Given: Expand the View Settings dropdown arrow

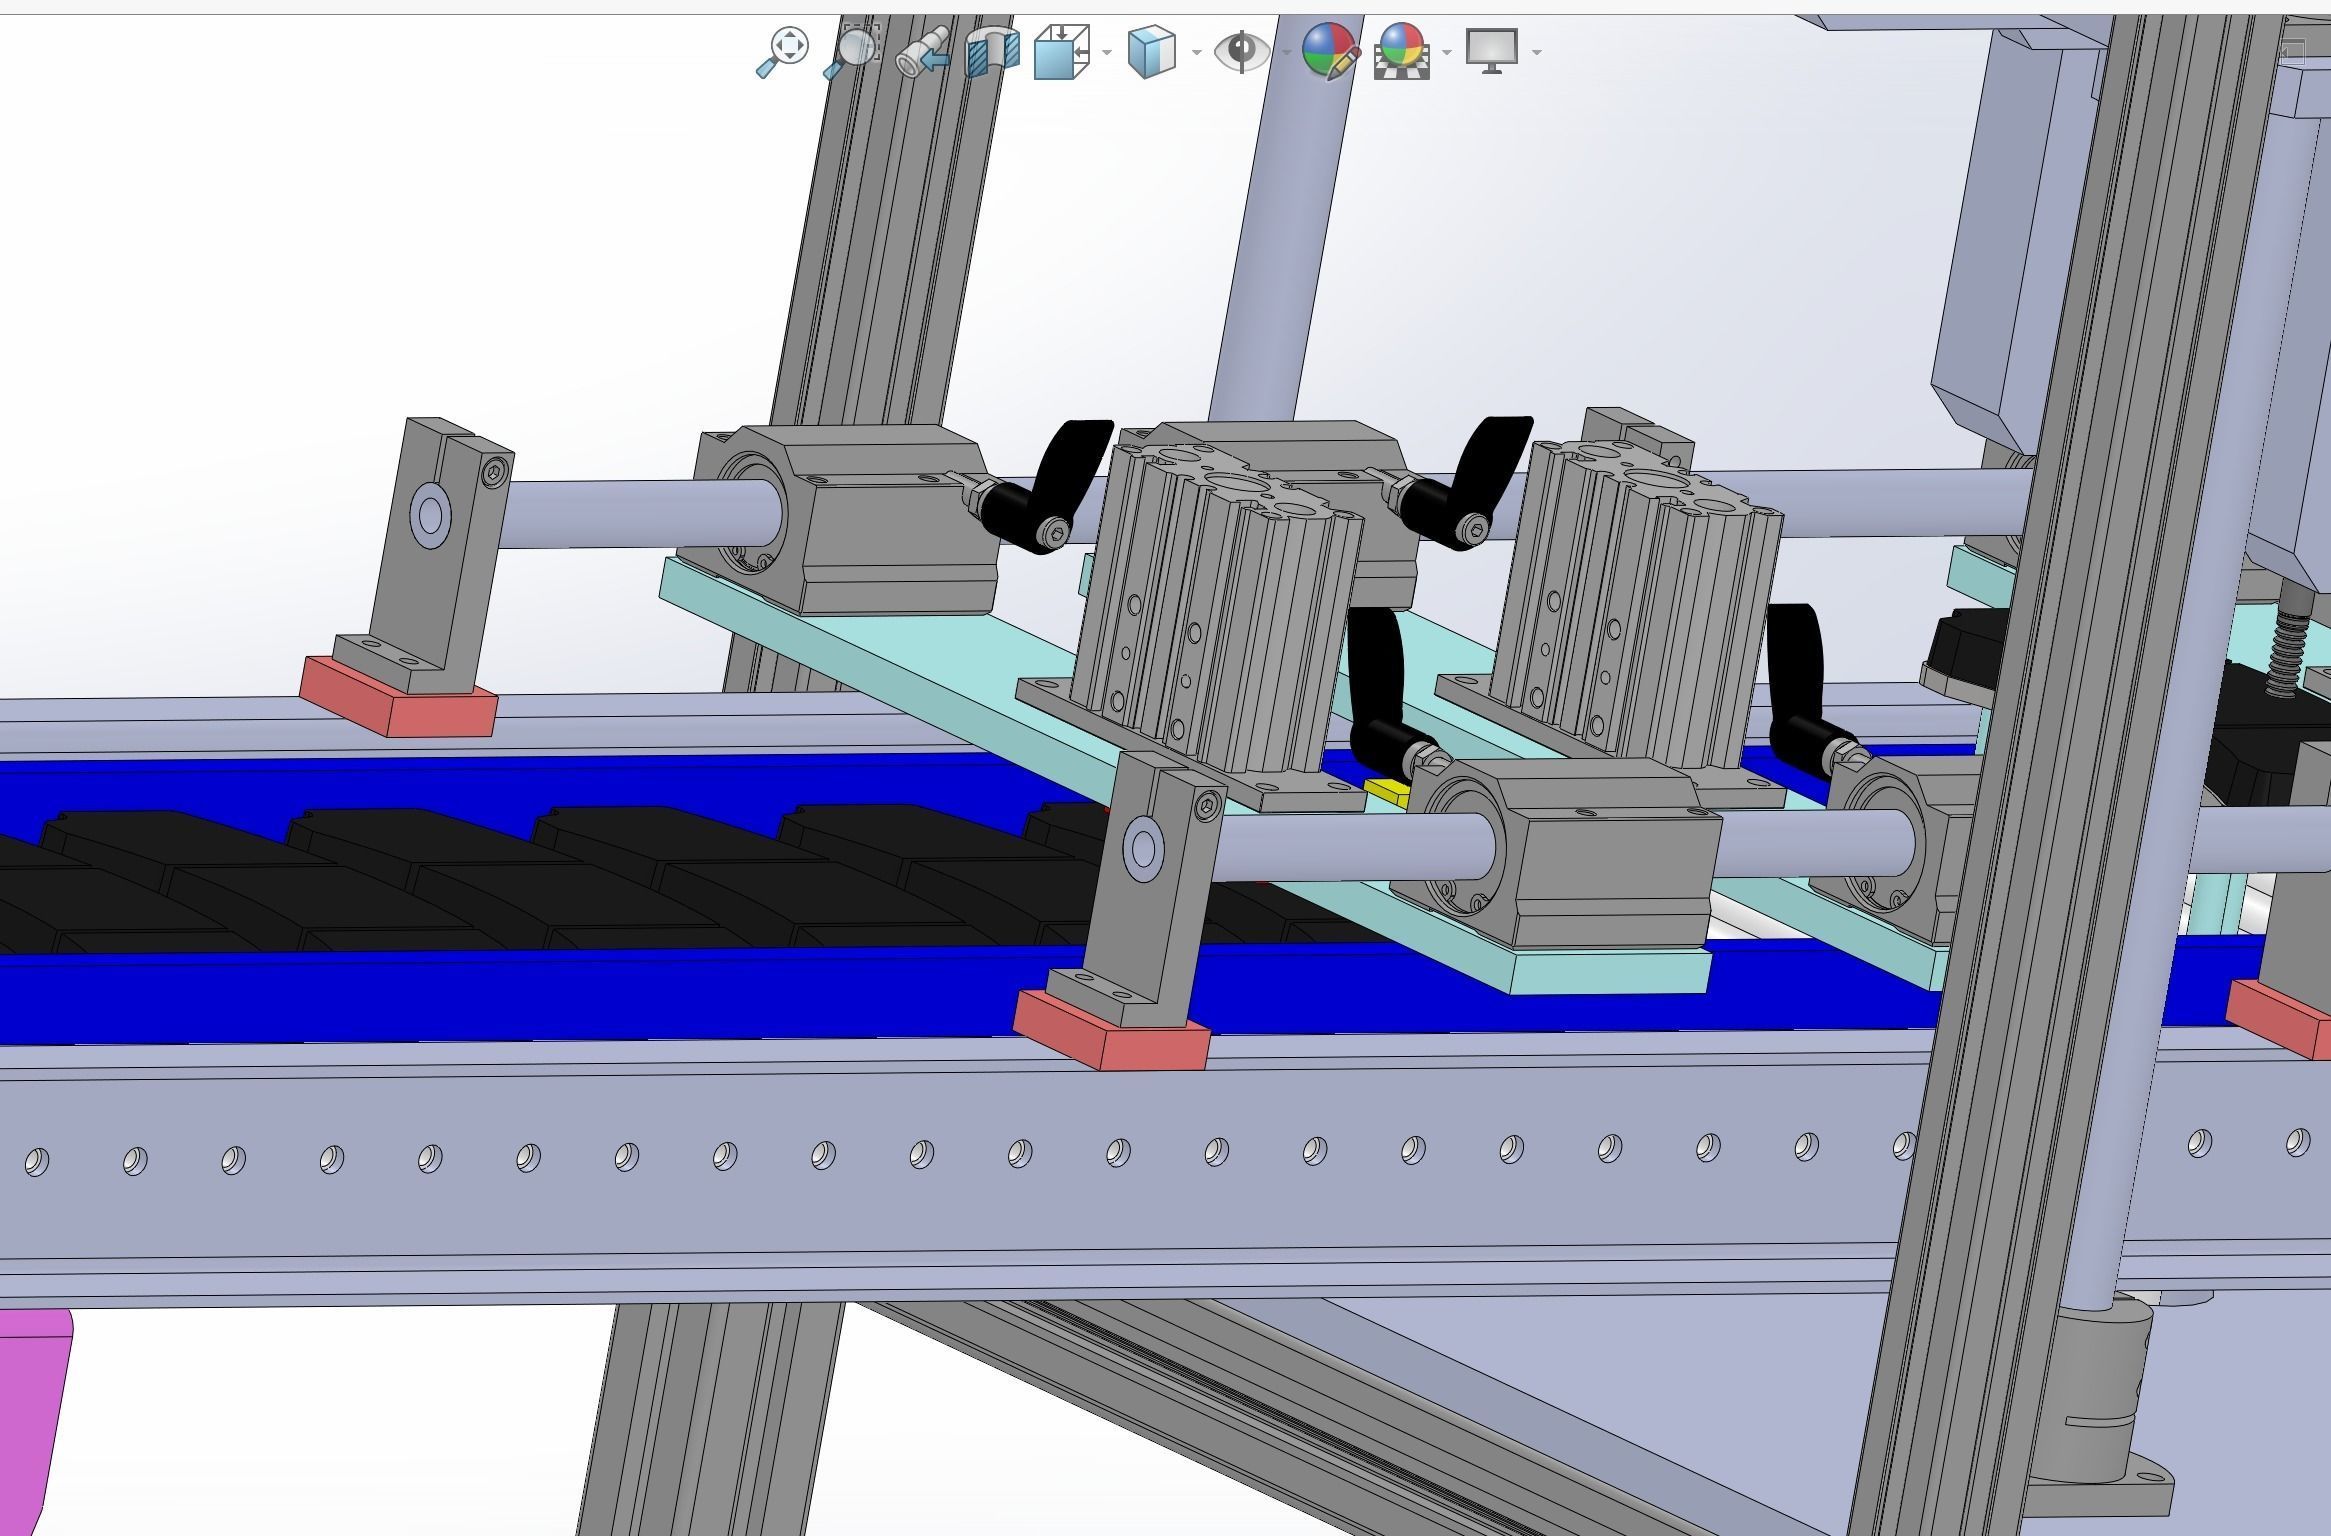Looking at the screenshot, I should click(x=1536, y=52).
